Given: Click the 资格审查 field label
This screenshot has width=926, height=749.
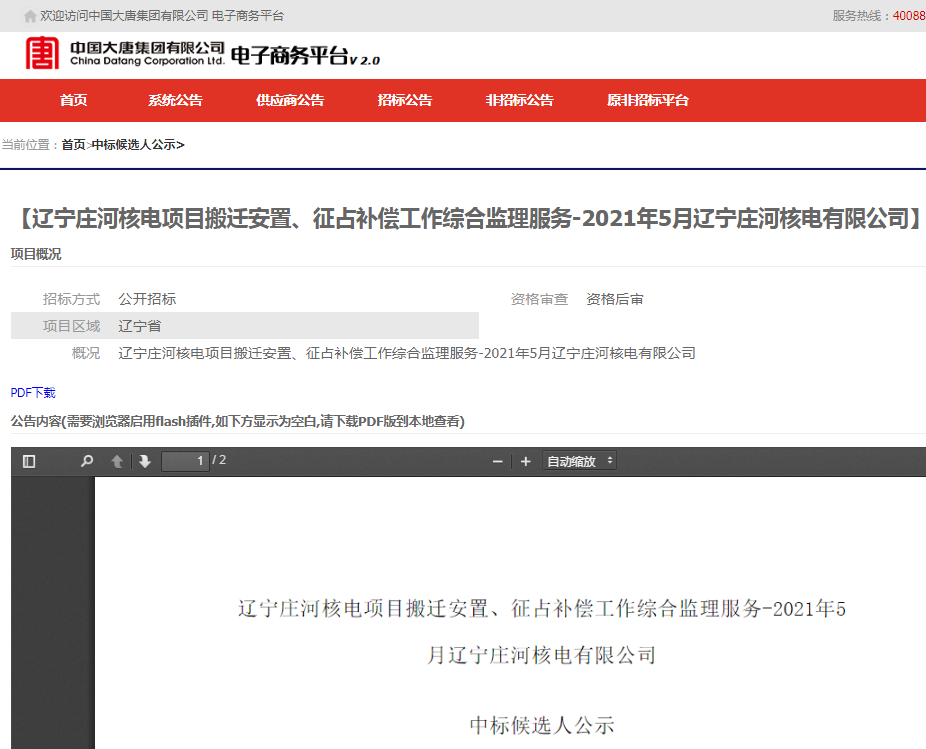Looking at the screenshot, I should coord(539,299).
